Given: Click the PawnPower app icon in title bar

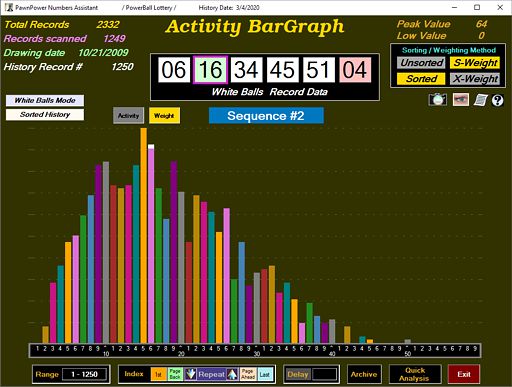Looking at the screenshot, I should point(9,7).
